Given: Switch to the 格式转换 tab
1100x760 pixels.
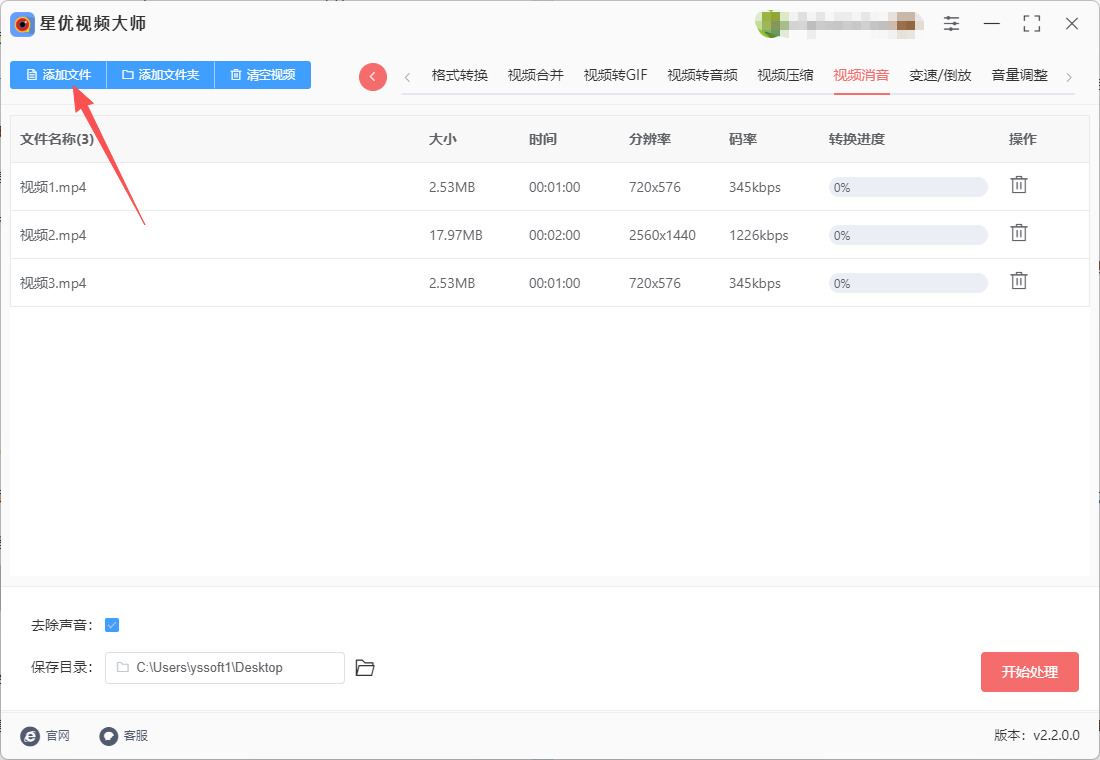Looking at the screenshot, I should 460,76.
